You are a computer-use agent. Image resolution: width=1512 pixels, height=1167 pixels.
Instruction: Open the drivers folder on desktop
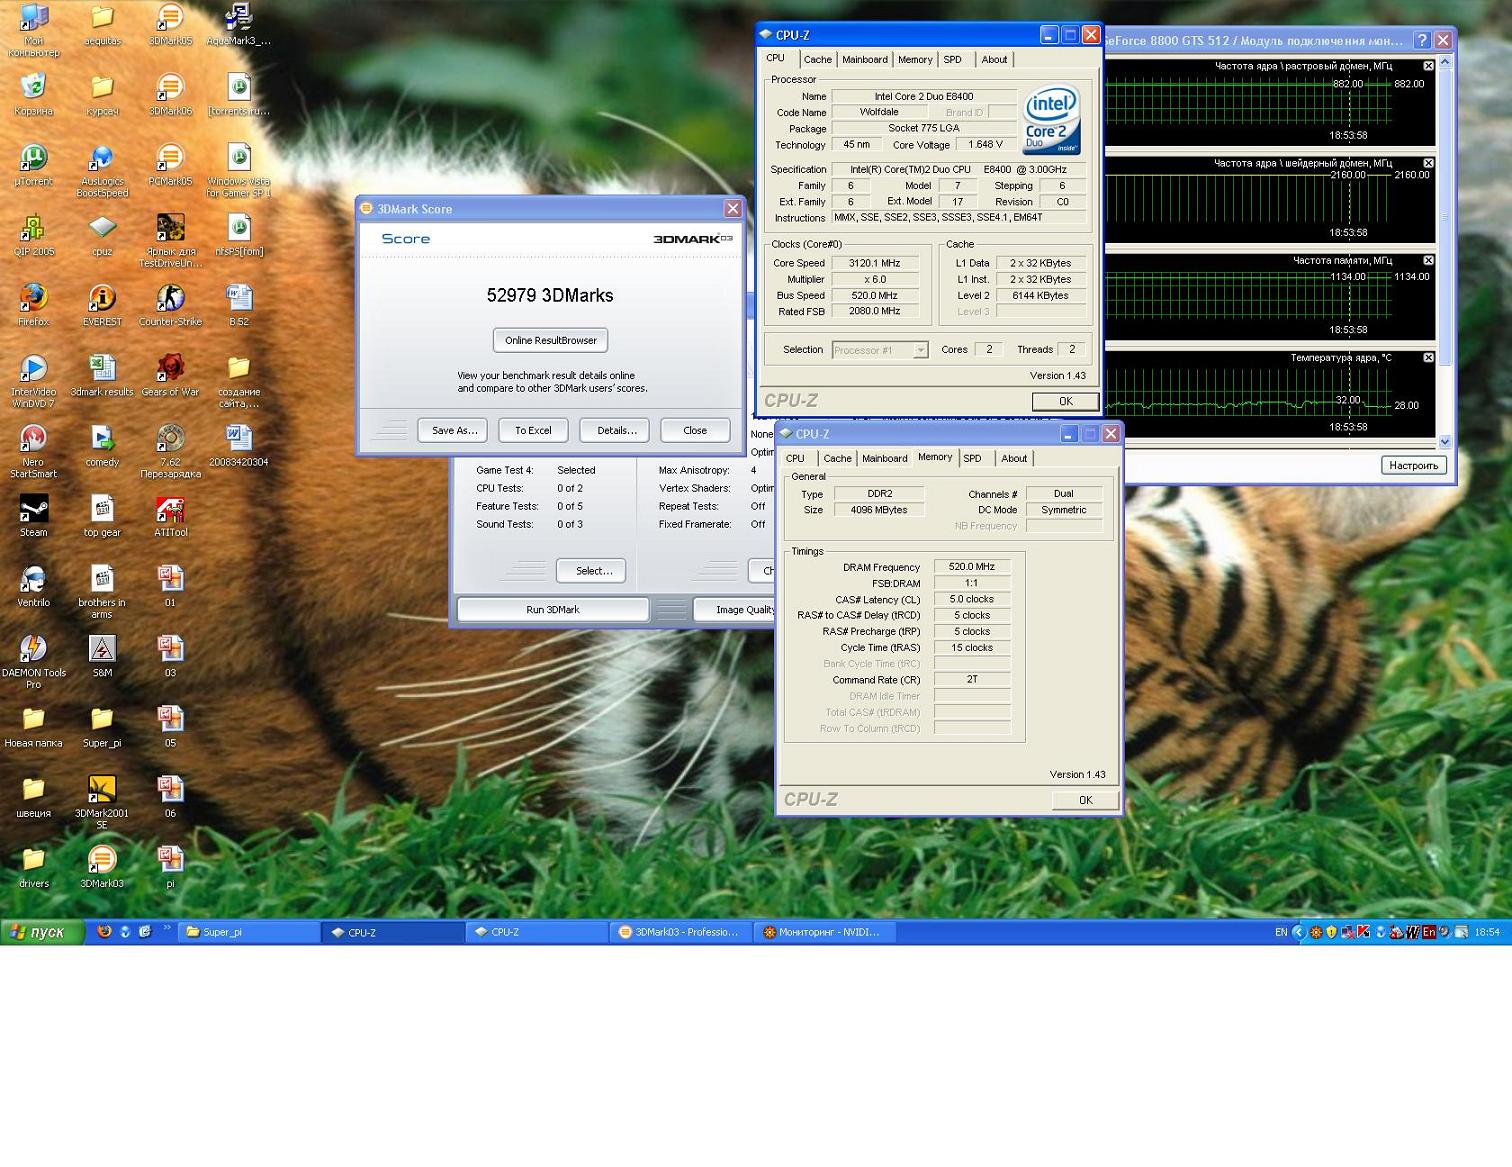[34, 866]
